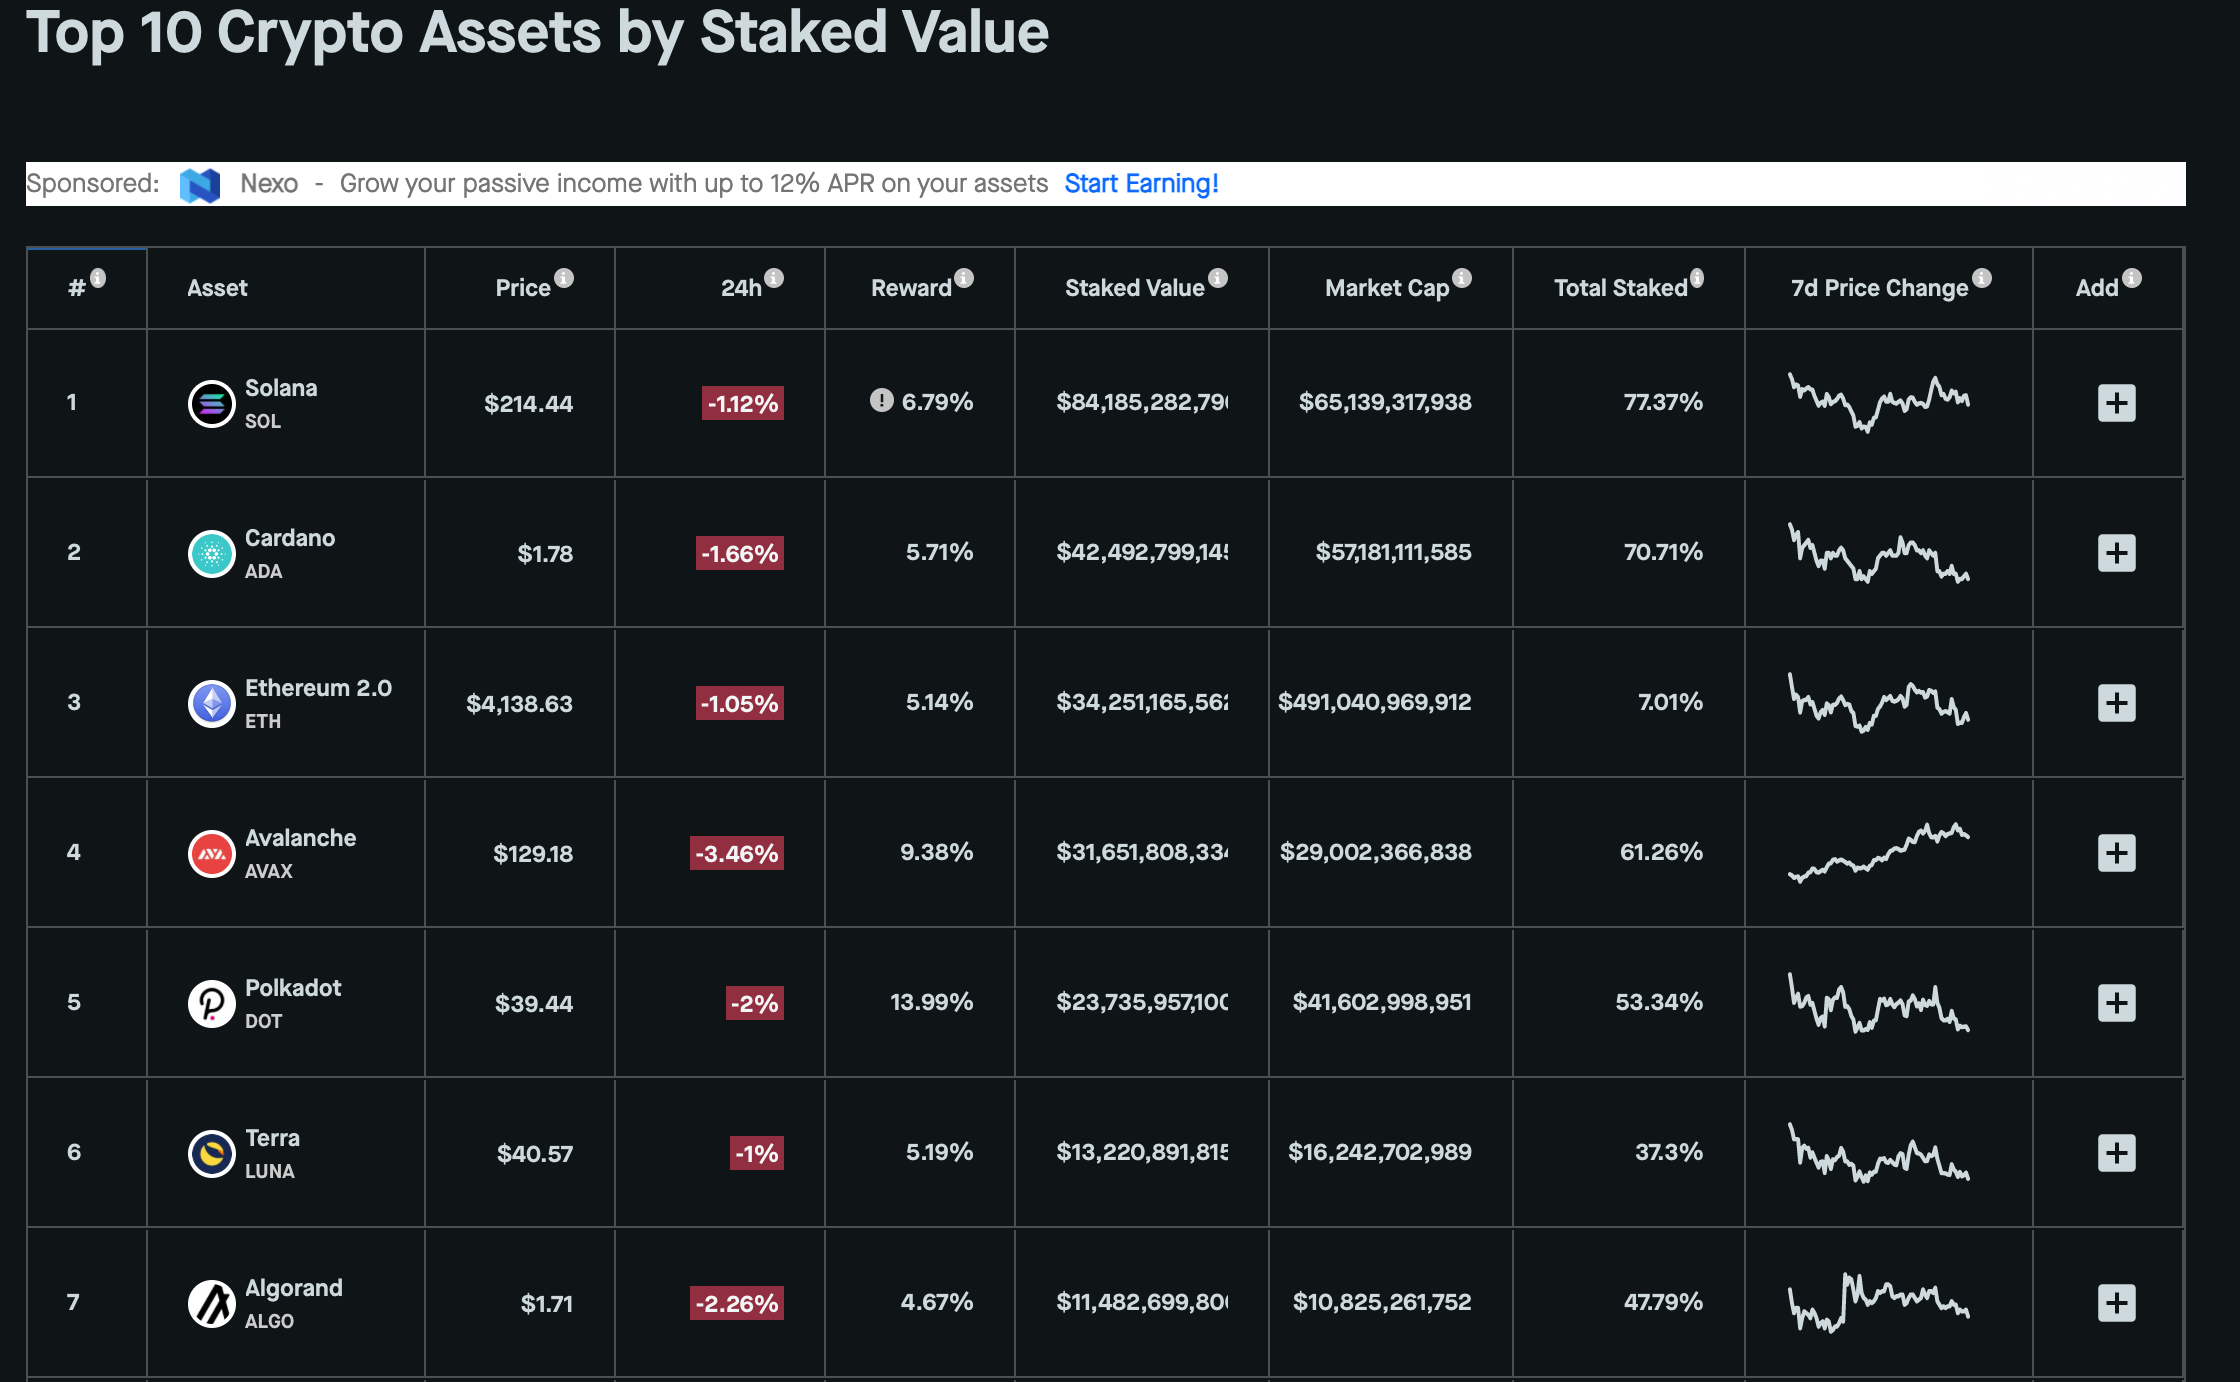Click the info icon beside Price header

pyautogui.click(x=564, y=278)
